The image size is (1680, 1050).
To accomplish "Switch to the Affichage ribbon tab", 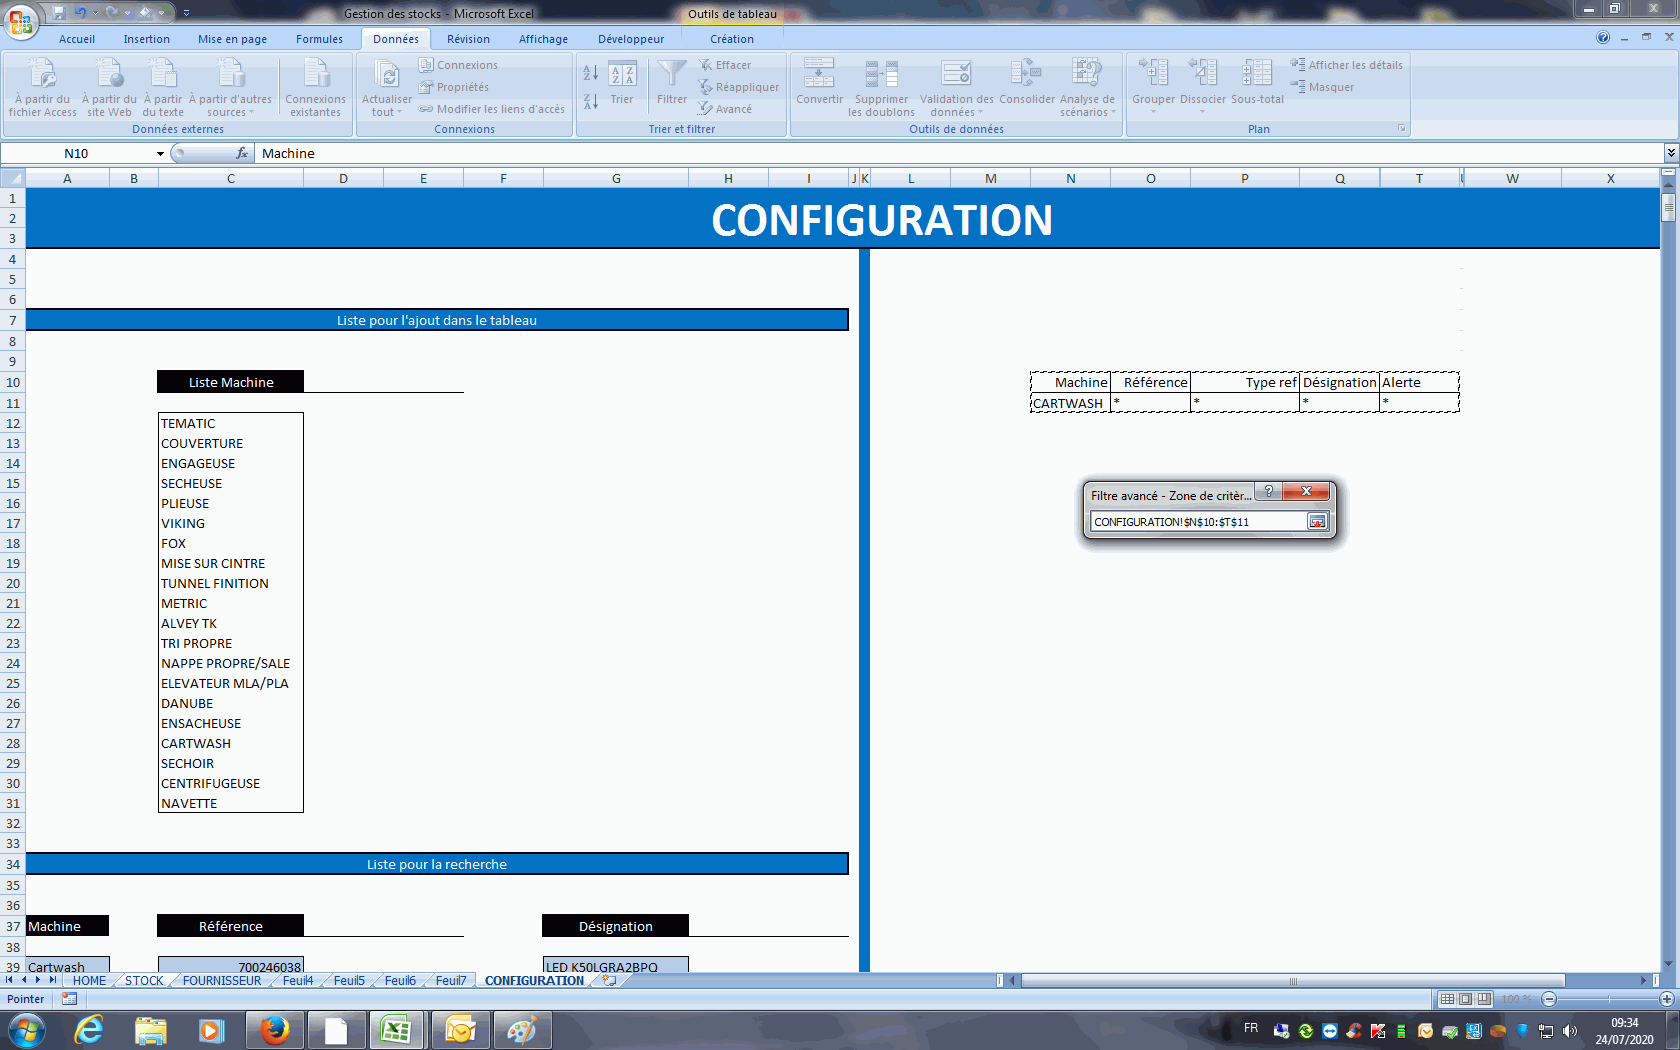I will pyautogui.click(x=543, y=39).
